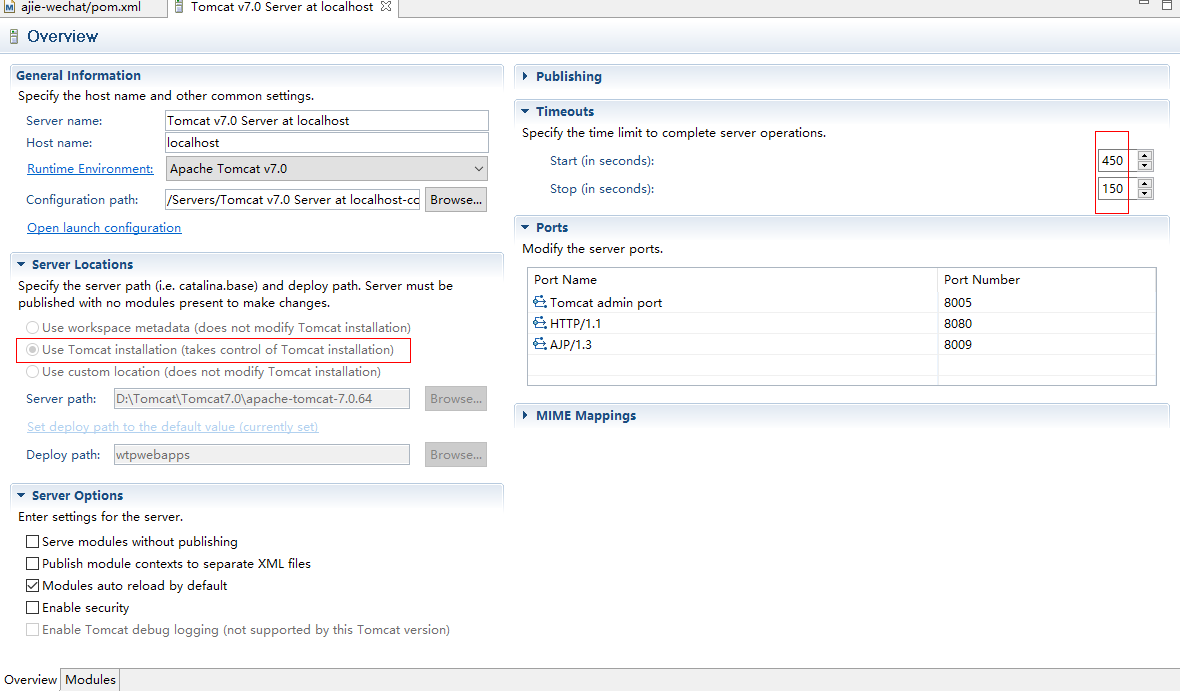
Task: Click the Configuration path field
Action: (x=293, y=199)
